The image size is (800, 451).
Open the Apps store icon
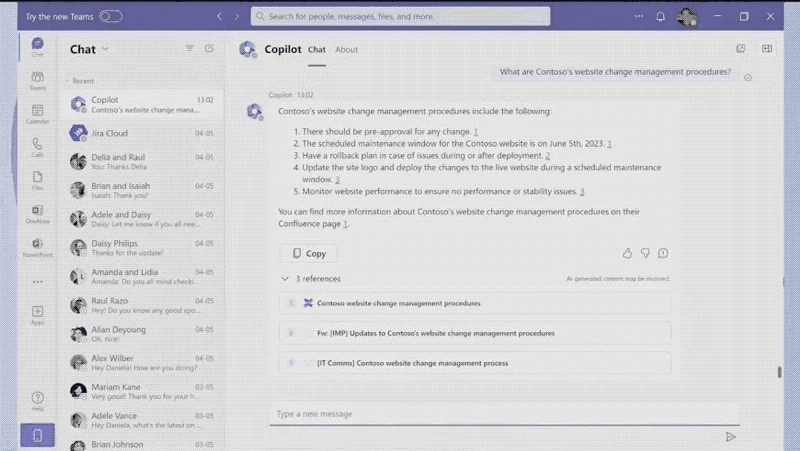(37, 315)
